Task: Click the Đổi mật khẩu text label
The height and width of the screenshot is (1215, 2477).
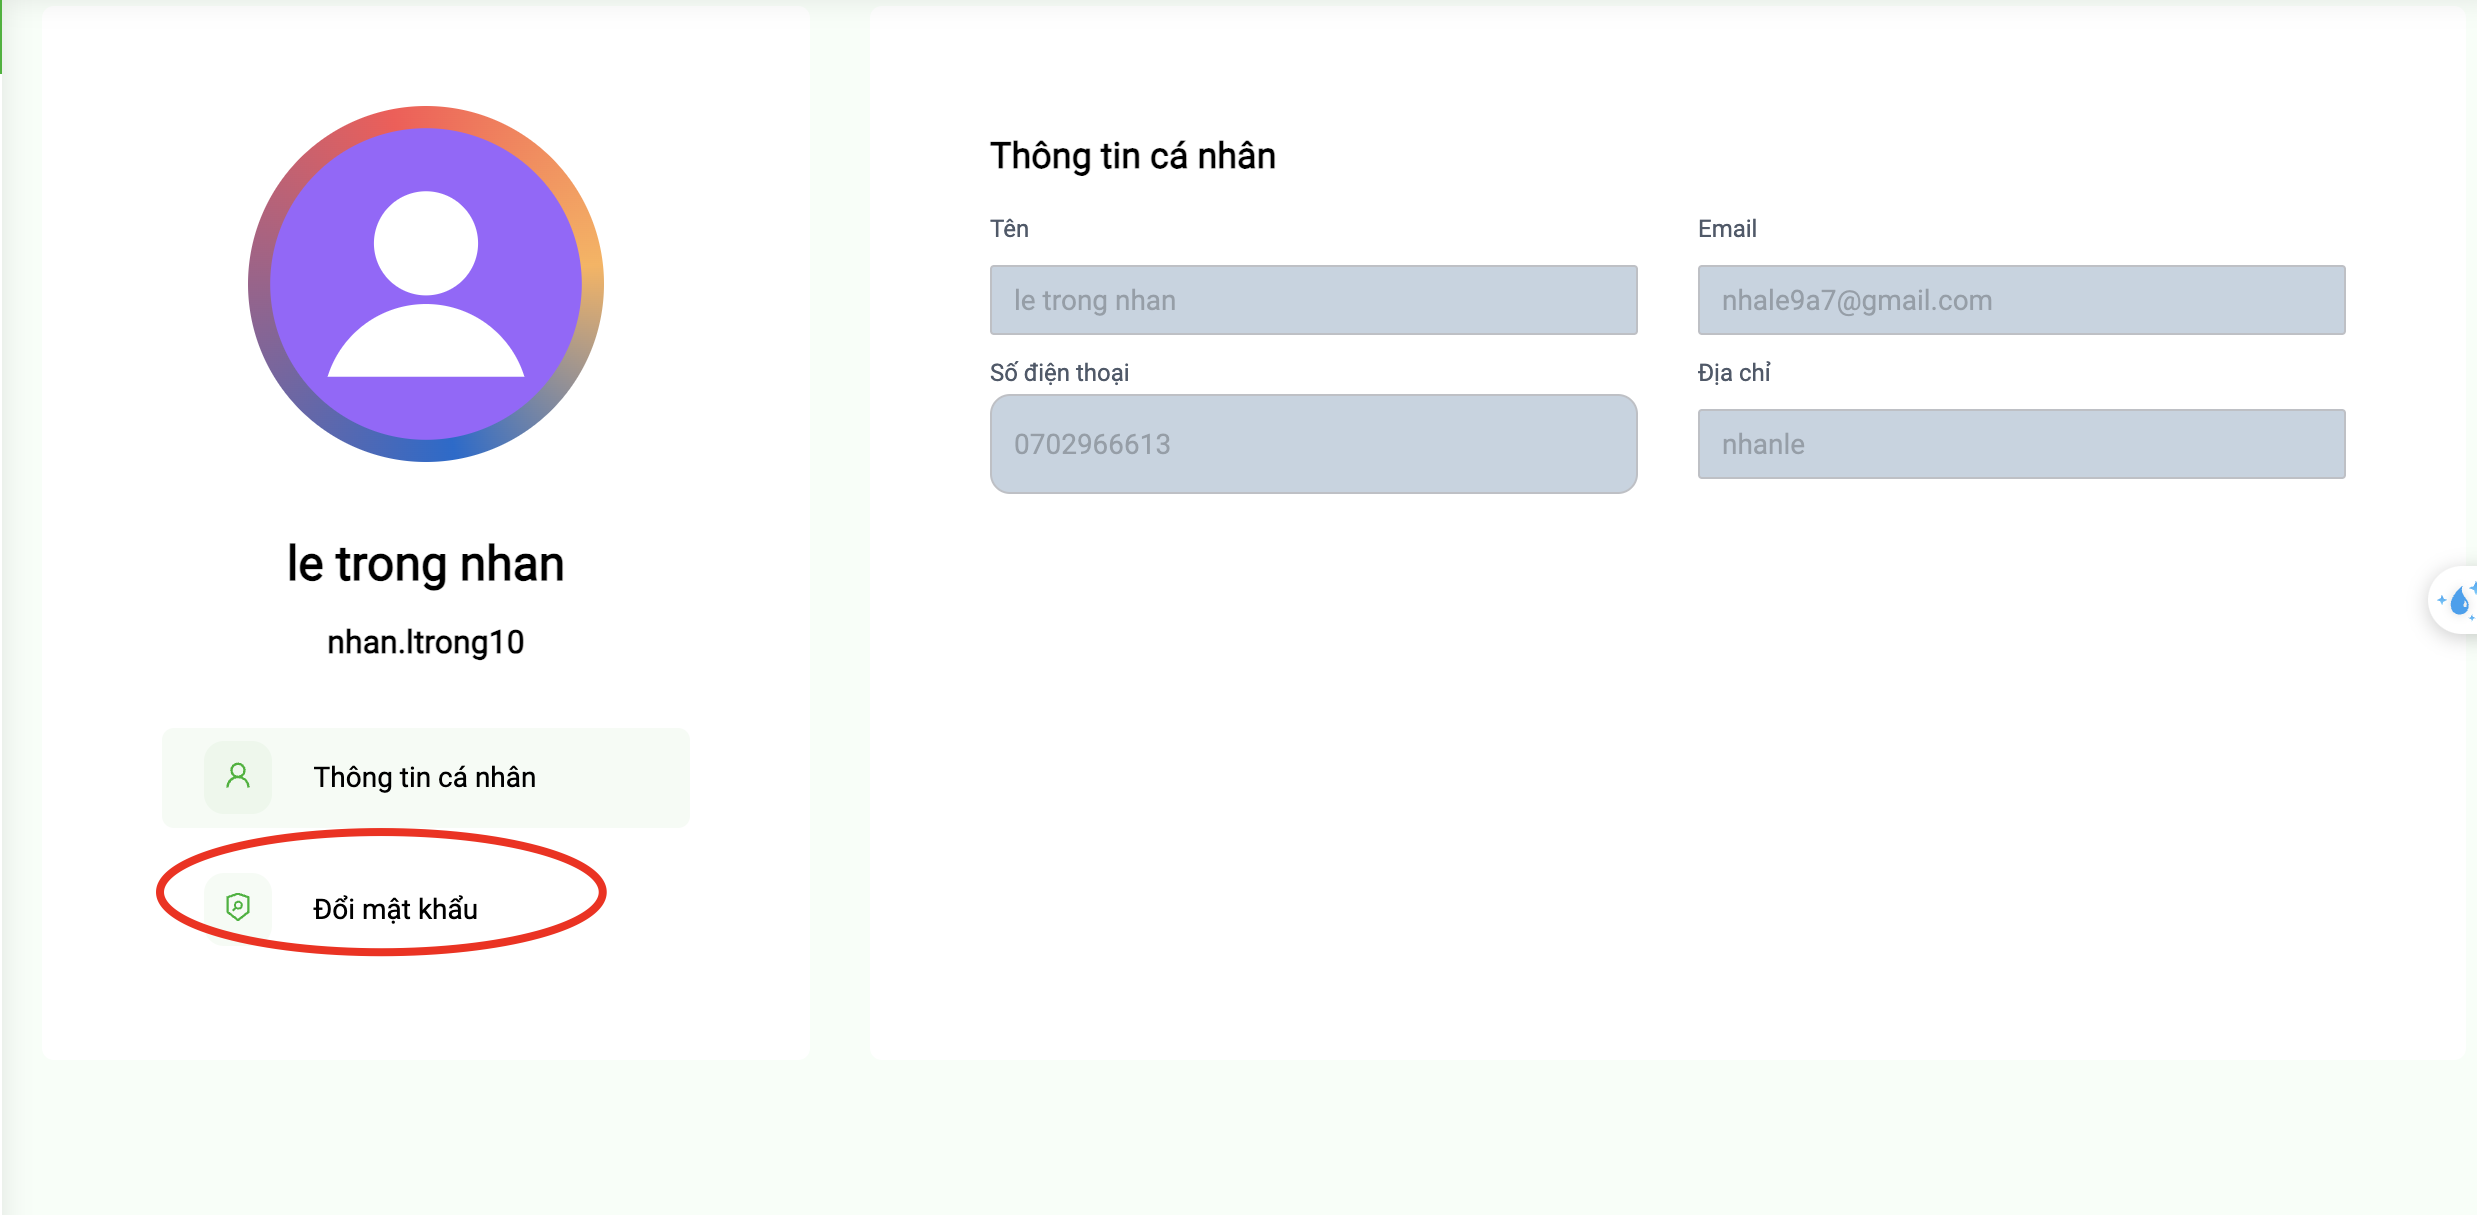Action: [x=396, y=909]
